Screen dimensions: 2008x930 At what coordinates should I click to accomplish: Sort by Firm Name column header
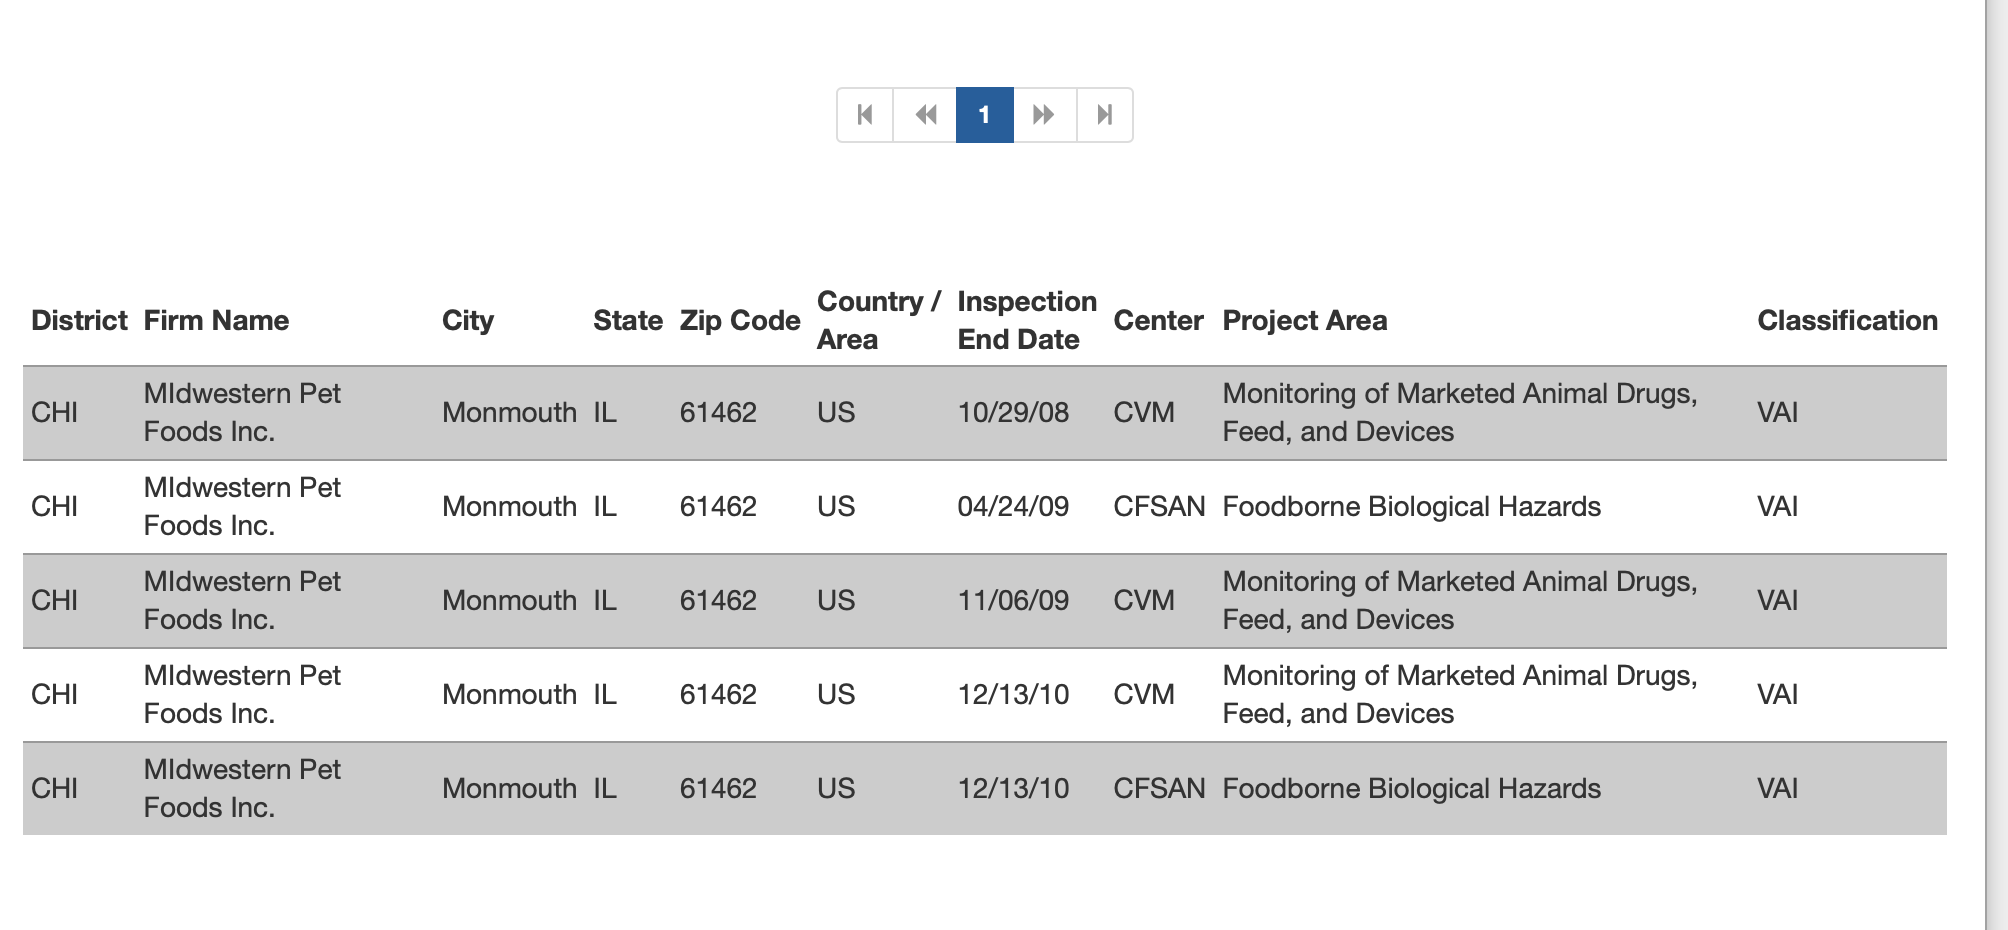point(216,320)
